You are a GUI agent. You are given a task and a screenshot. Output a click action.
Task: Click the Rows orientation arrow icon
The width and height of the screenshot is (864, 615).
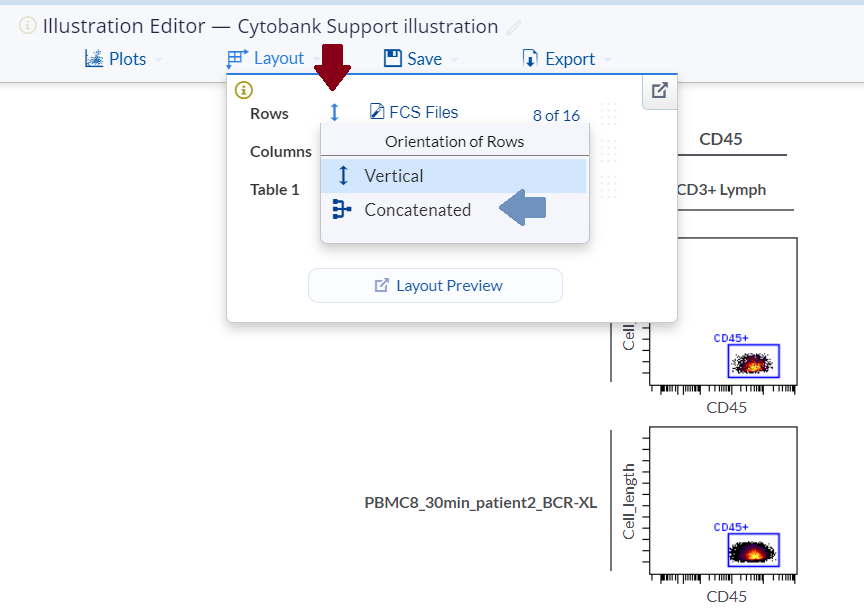pyautogui.click(x=335, y=113)
